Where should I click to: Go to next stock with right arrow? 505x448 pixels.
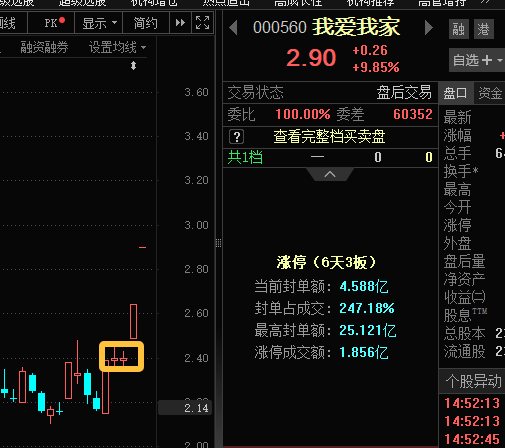click(429, 27)
